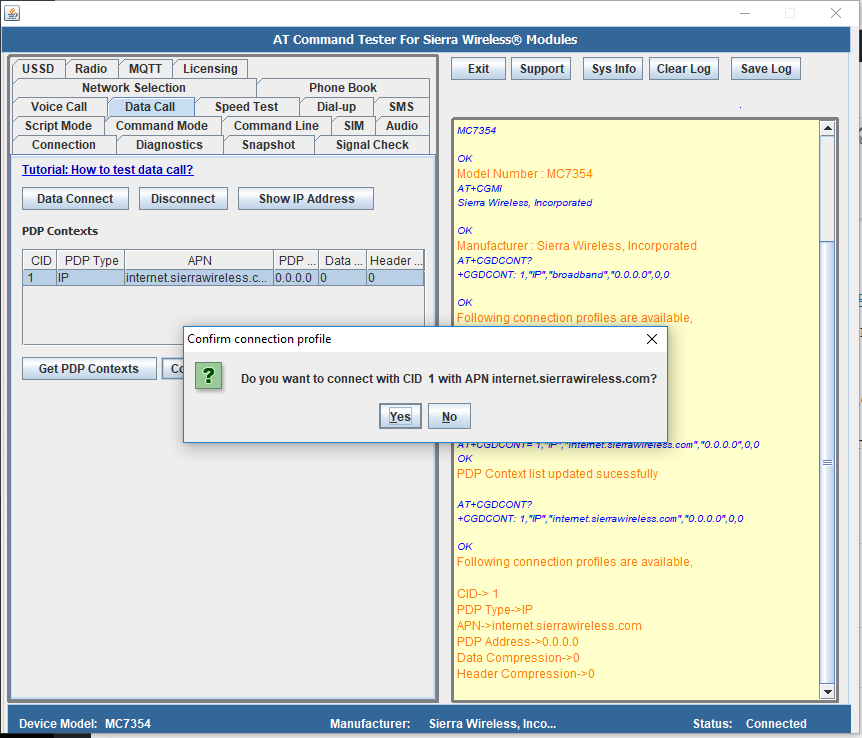Click the question mark icon in the dialog
862x738 pixels.
coord(208,376)
